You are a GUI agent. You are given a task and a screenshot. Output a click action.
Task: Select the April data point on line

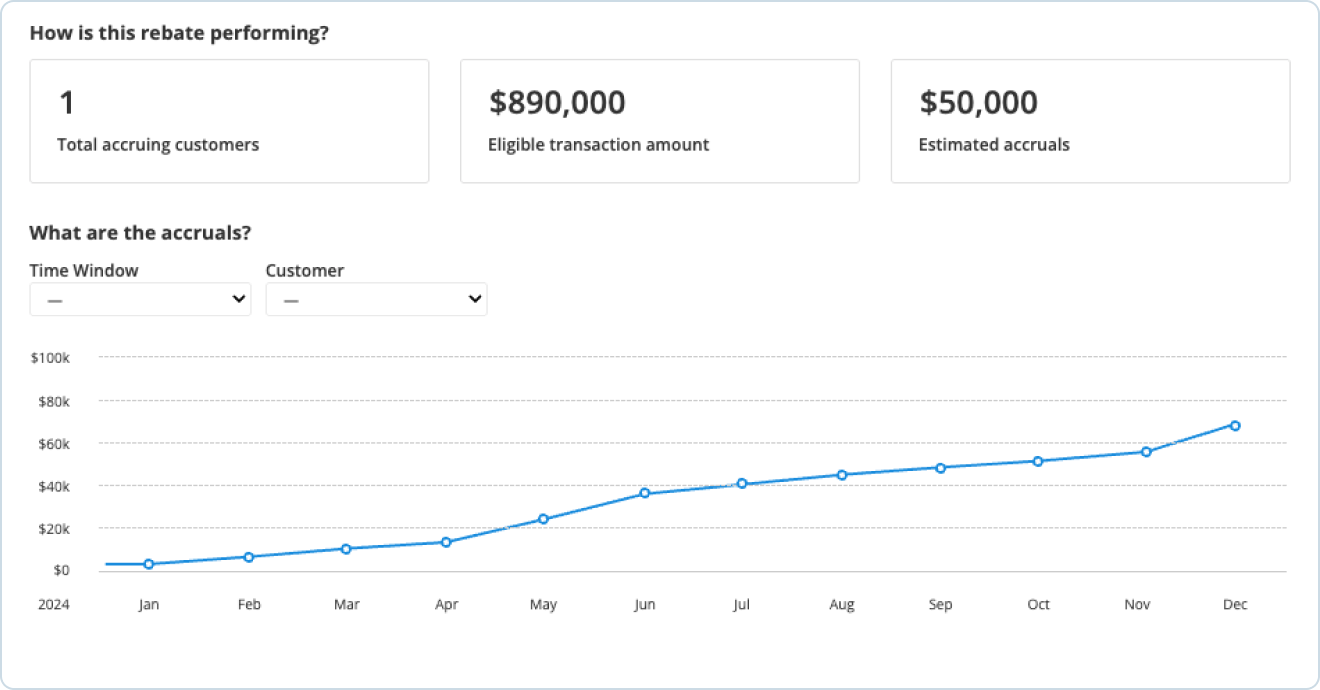(x=446, y=542)
